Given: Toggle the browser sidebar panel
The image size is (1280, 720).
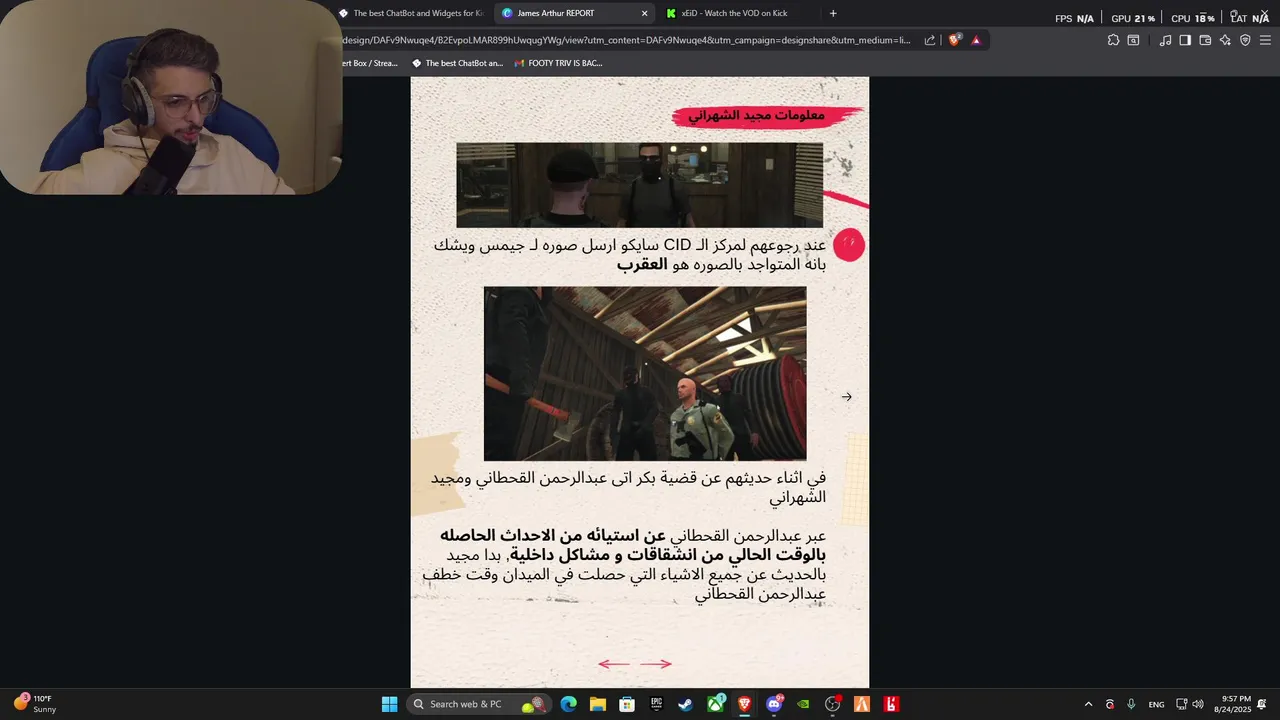Looking at the screenshot, I should click(x=1185, y=40).
